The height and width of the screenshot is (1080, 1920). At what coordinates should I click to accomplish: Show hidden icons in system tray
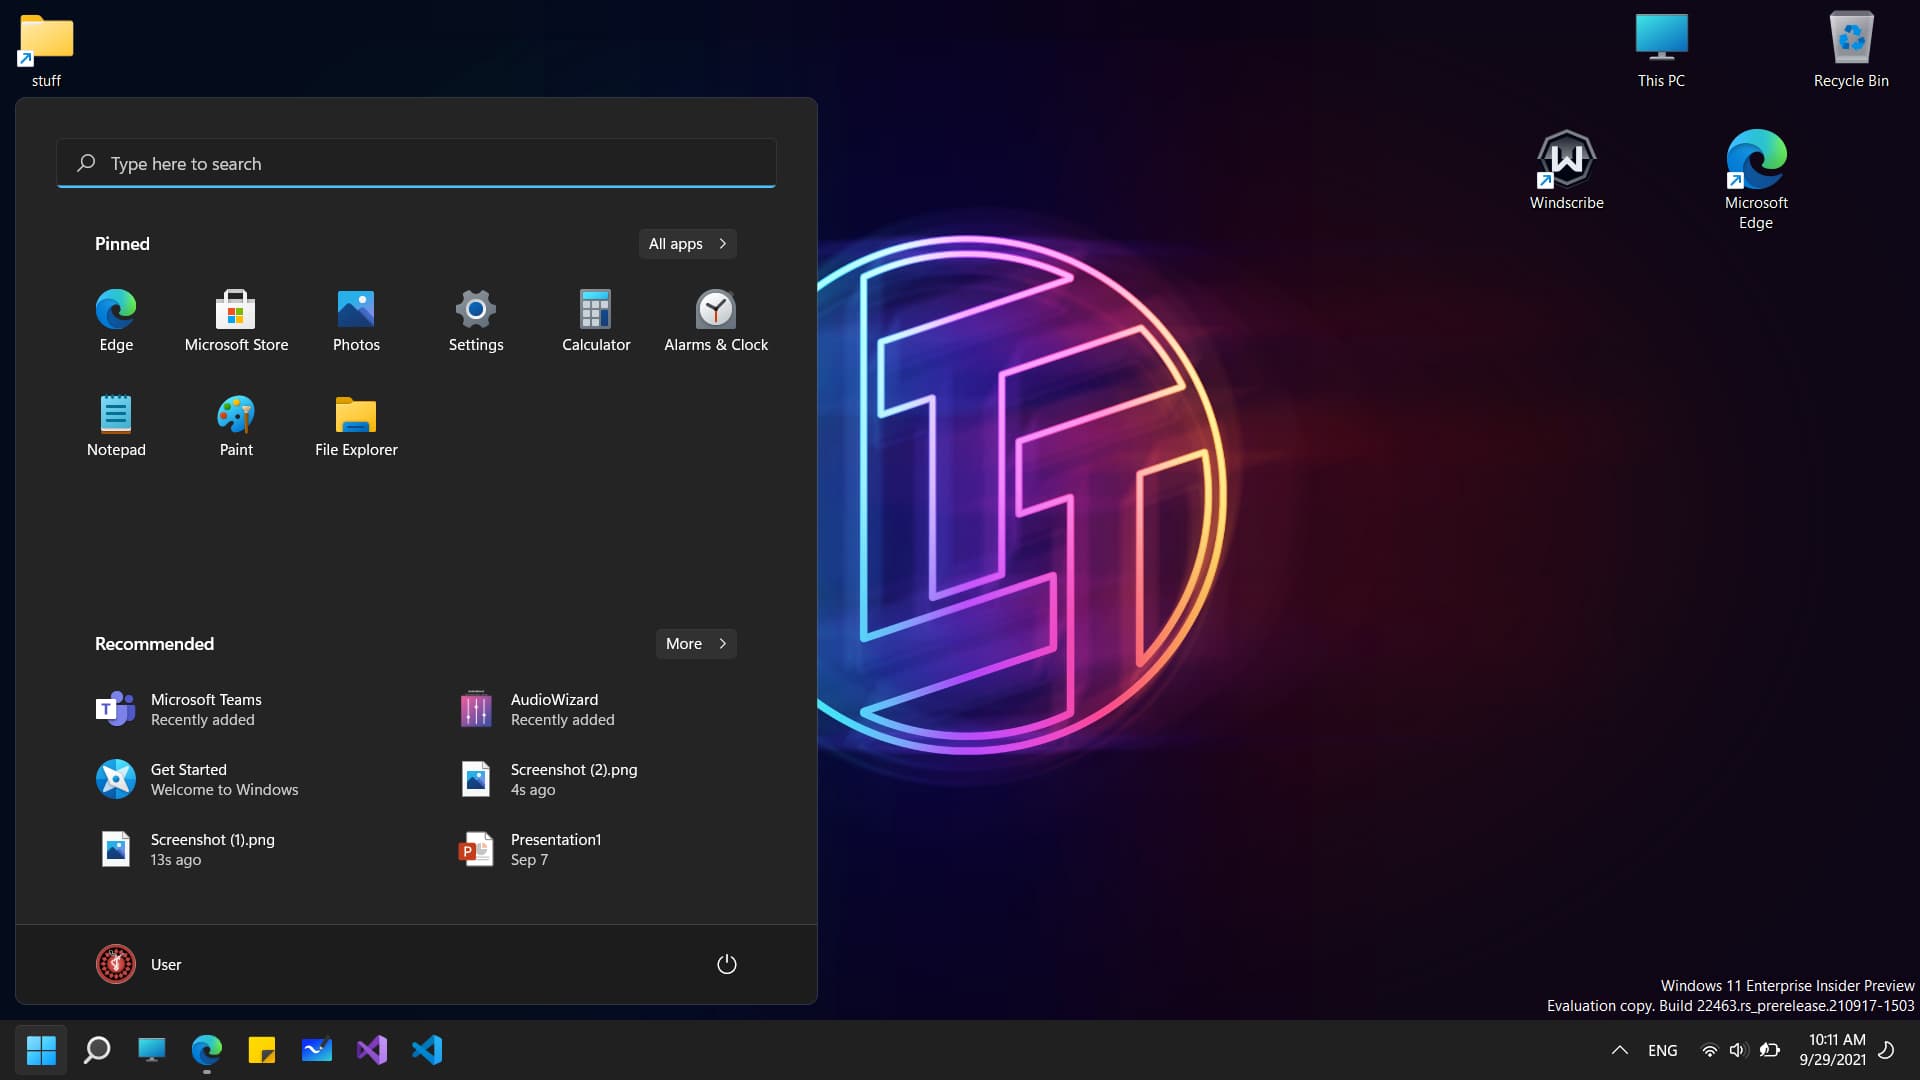click(1619, 1050)
